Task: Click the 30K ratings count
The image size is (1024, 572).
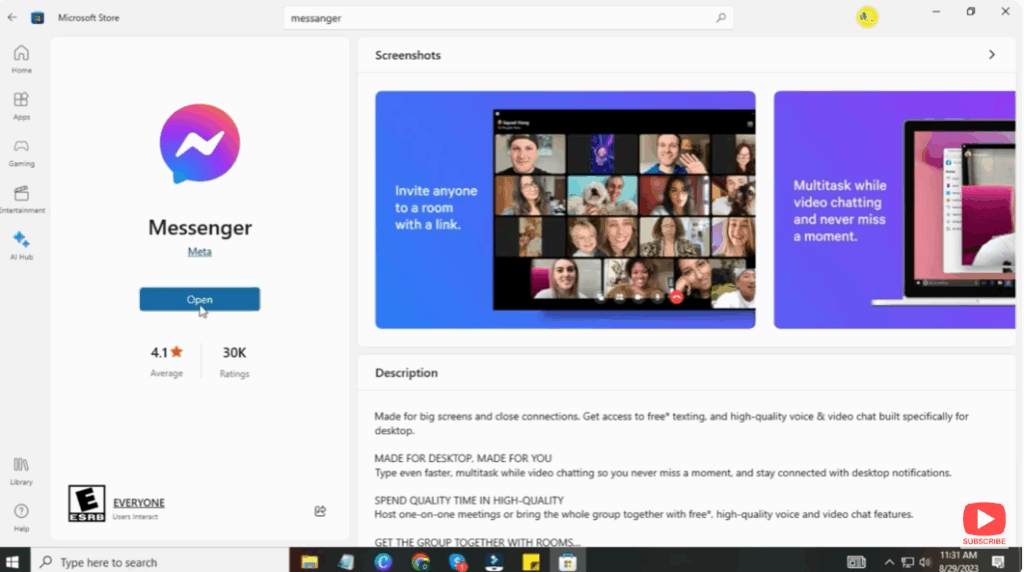Action: [x=234, y=353]
